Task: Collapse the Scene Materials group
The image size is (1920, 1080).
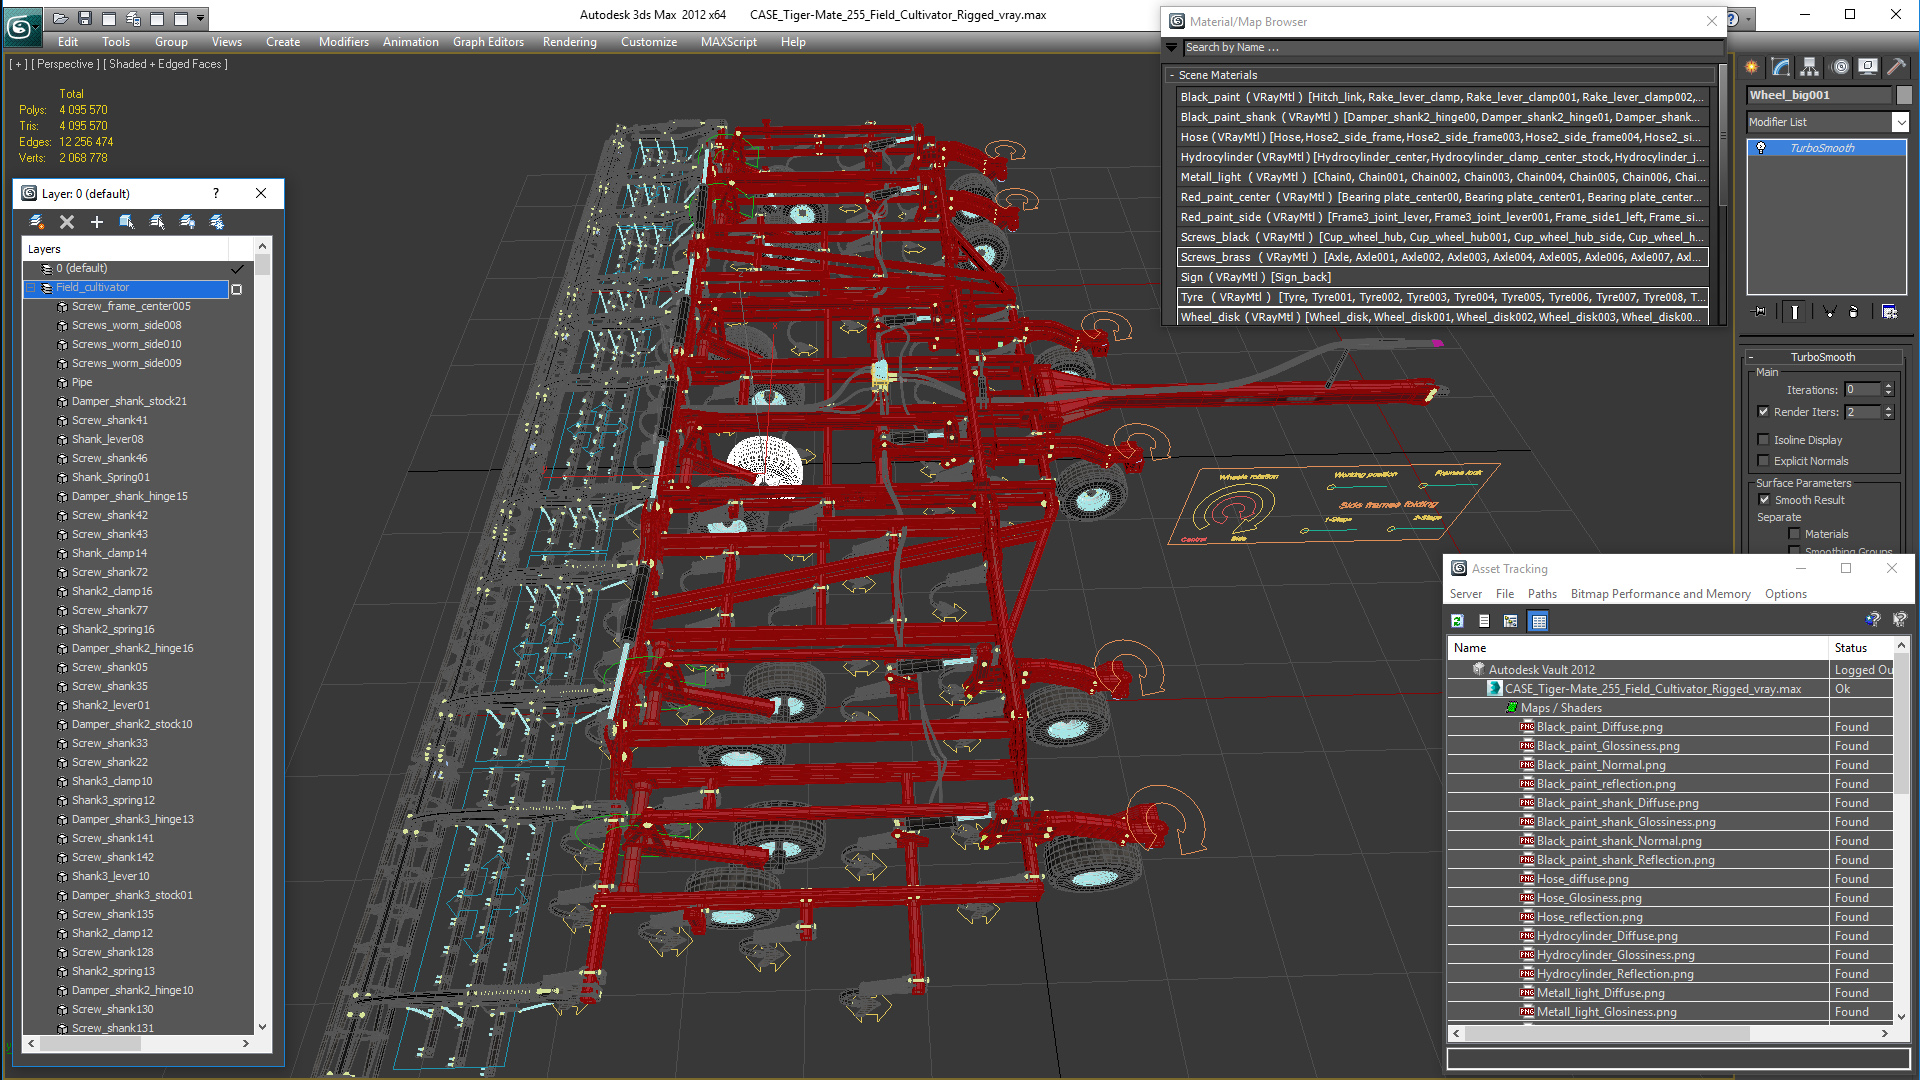Action: (1172, 75)
